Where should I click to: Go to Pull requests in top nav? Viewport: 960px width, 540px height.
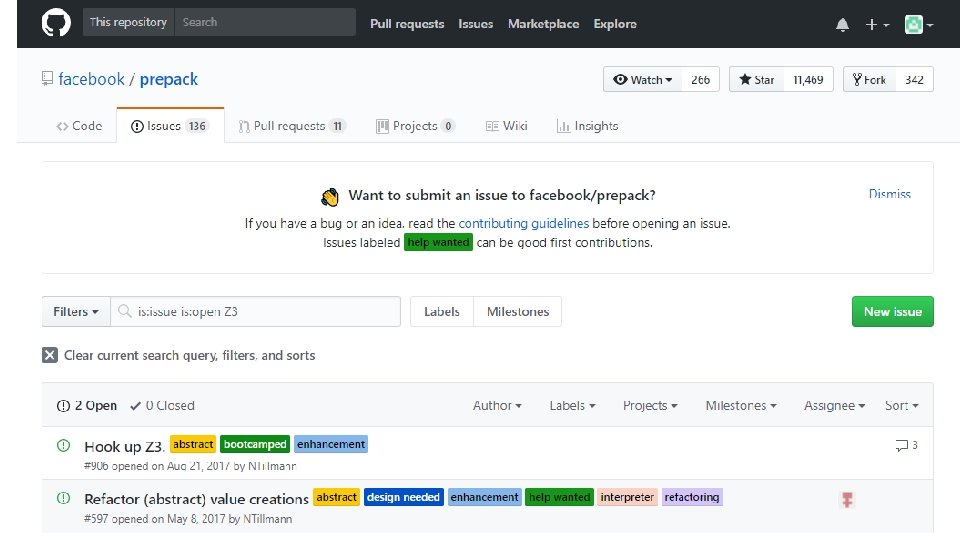(x=407, y=24)
